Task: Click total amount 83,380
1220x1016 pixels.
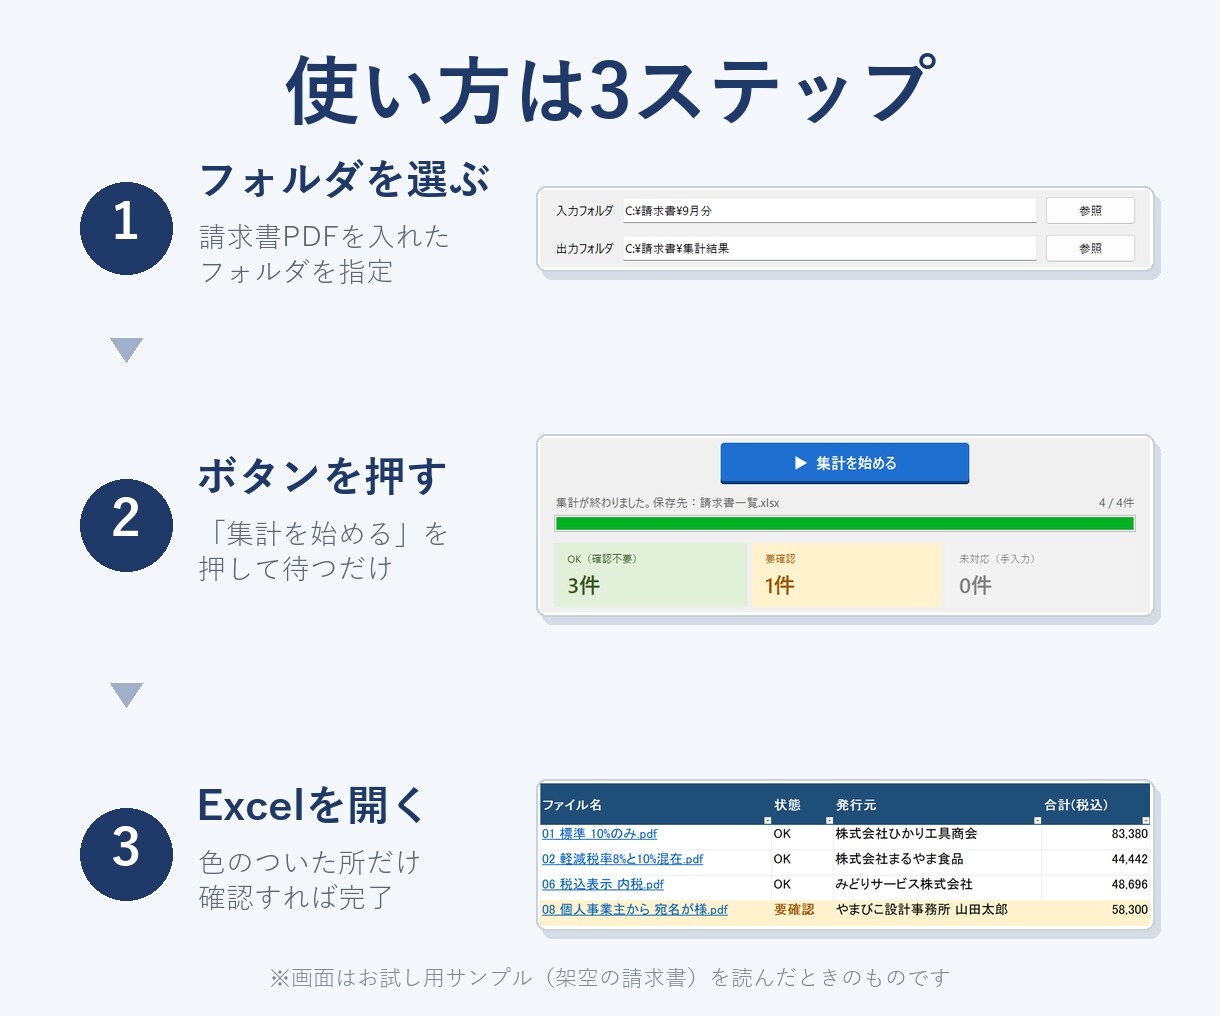Action: [x=1129, y=834]
